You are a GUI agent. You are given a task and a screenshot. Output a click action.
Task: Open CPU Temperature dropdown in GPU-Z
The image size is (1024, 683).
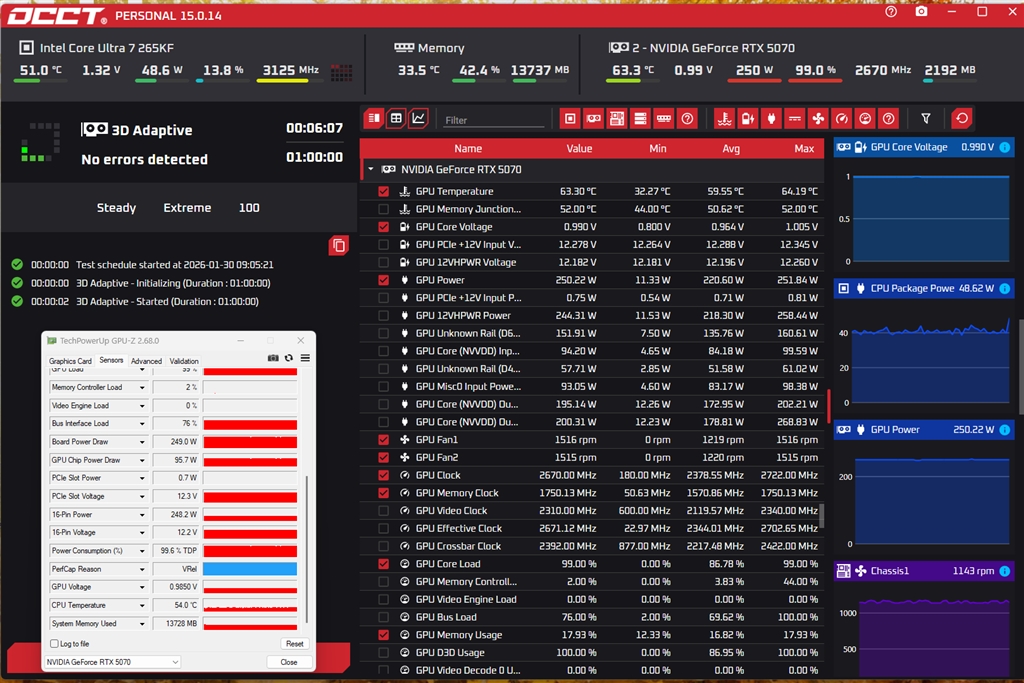point(142,605)
